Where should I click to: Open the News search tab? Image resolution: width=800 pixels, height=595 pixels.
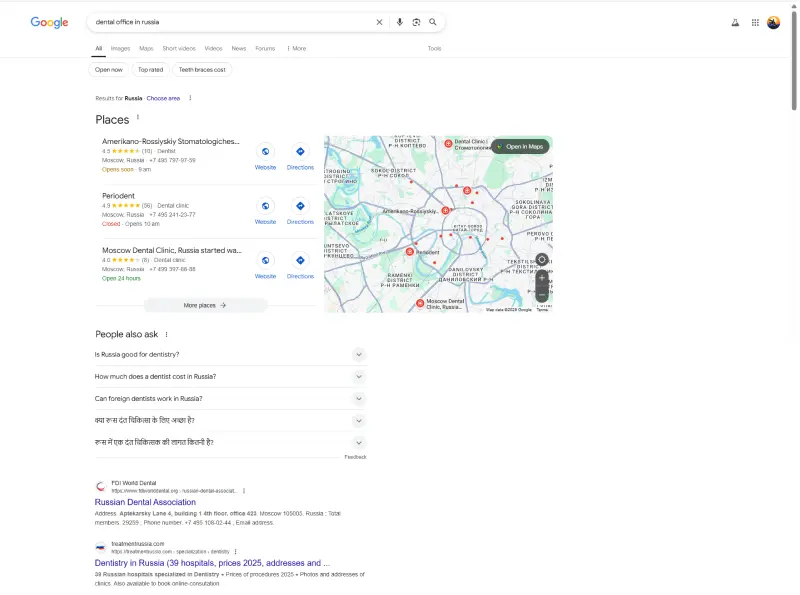(239, 47)
